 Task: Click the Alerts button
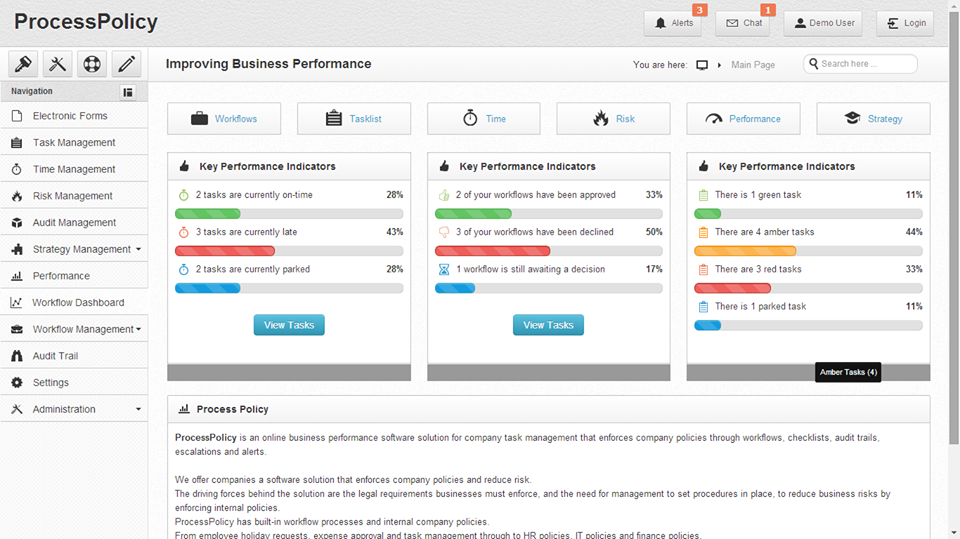pos(673,23)
